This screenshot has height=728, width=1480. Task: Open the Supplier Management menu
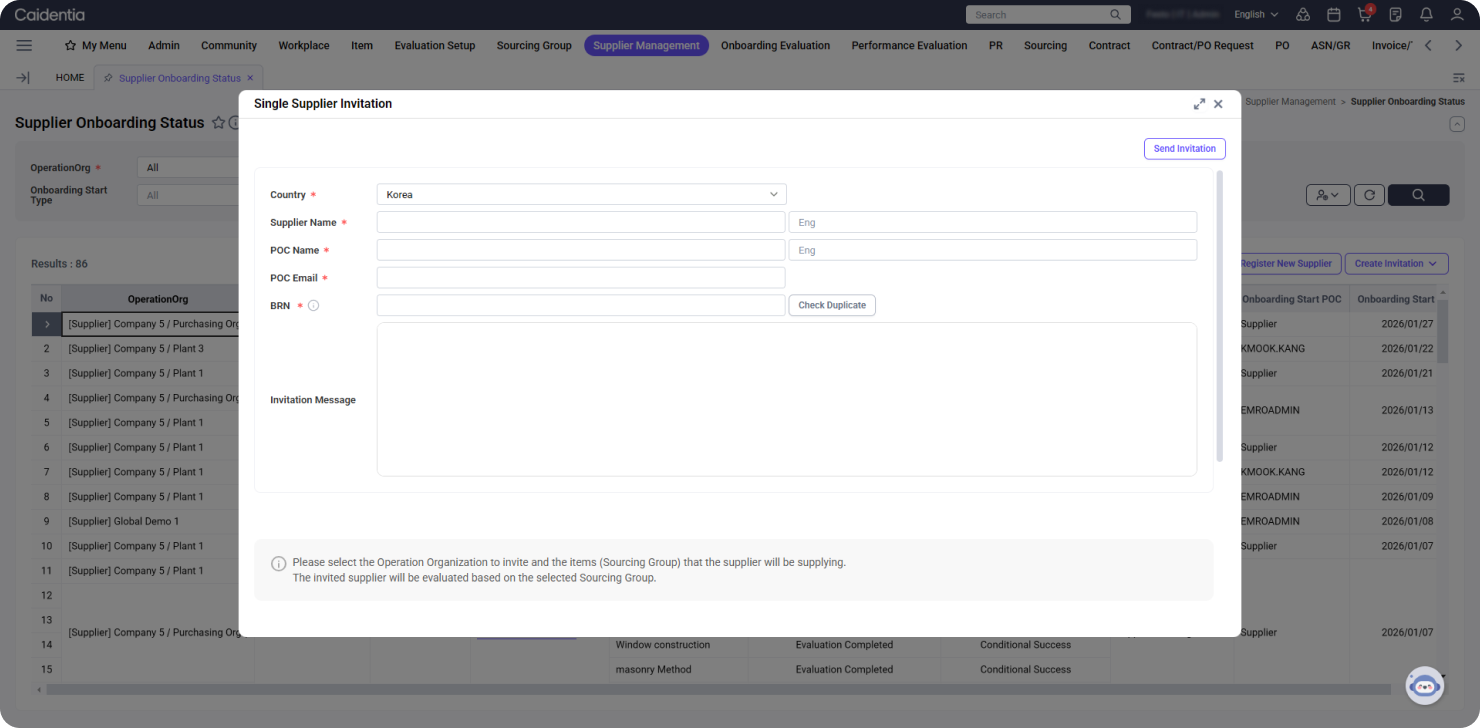pyautogui.click(x=646, y=45)
